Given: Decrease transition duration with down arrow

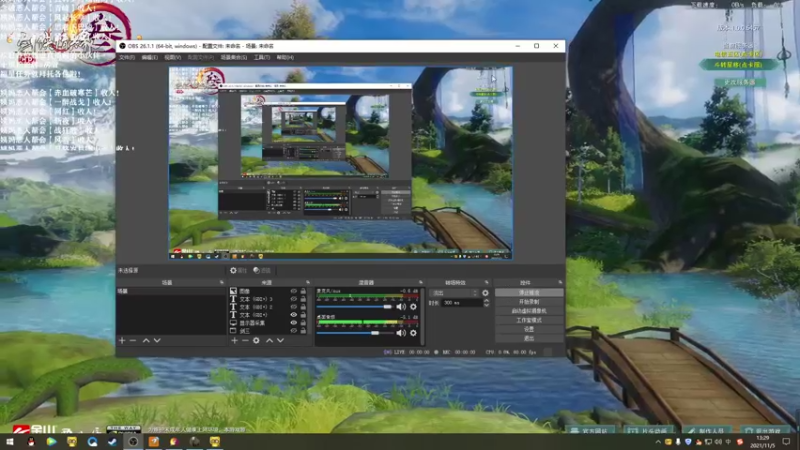Looking at the screenshot, I should coord(486,305).
